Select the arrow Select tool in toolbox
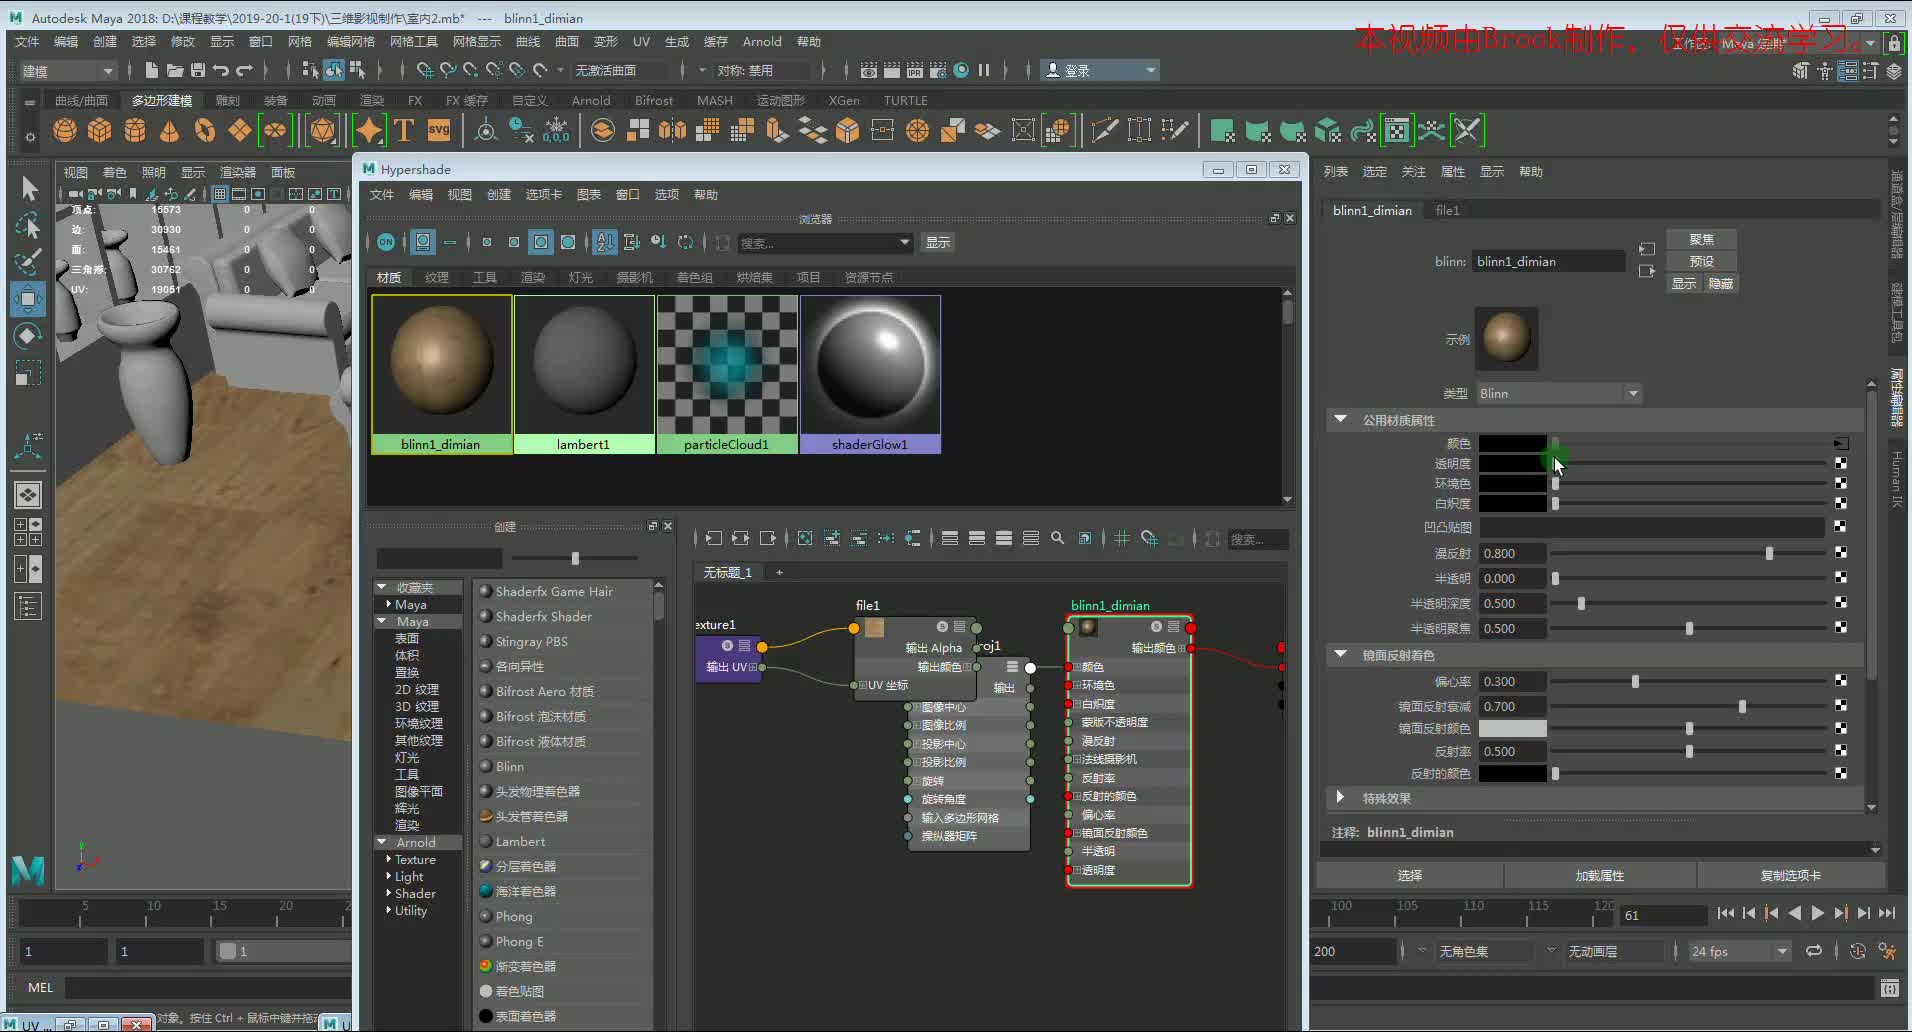Image resolution: width=1912 pixels, height=1032 pixels. click(29, 187)
